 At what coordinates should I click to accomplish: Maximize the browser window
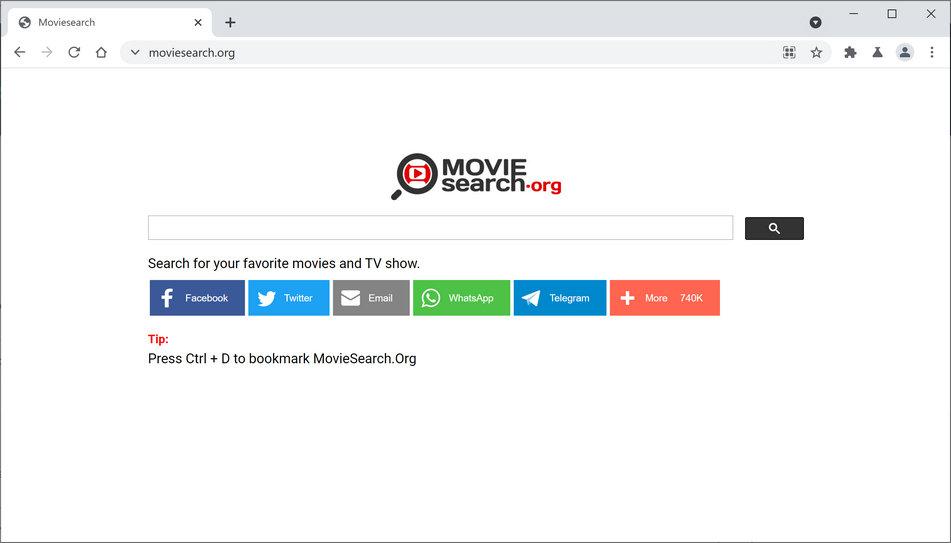pyautogui.click(x=892, y=13)
